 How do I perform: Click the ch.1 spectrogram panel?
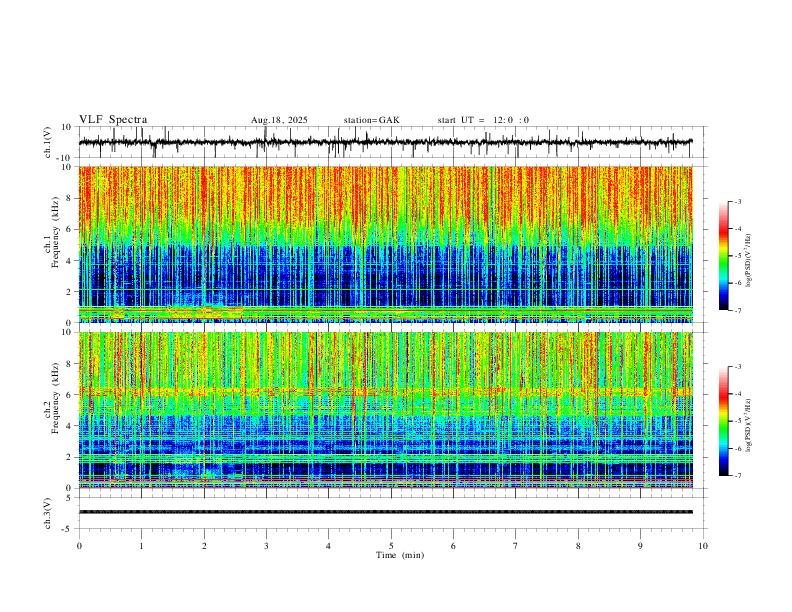tap(386, 244)
